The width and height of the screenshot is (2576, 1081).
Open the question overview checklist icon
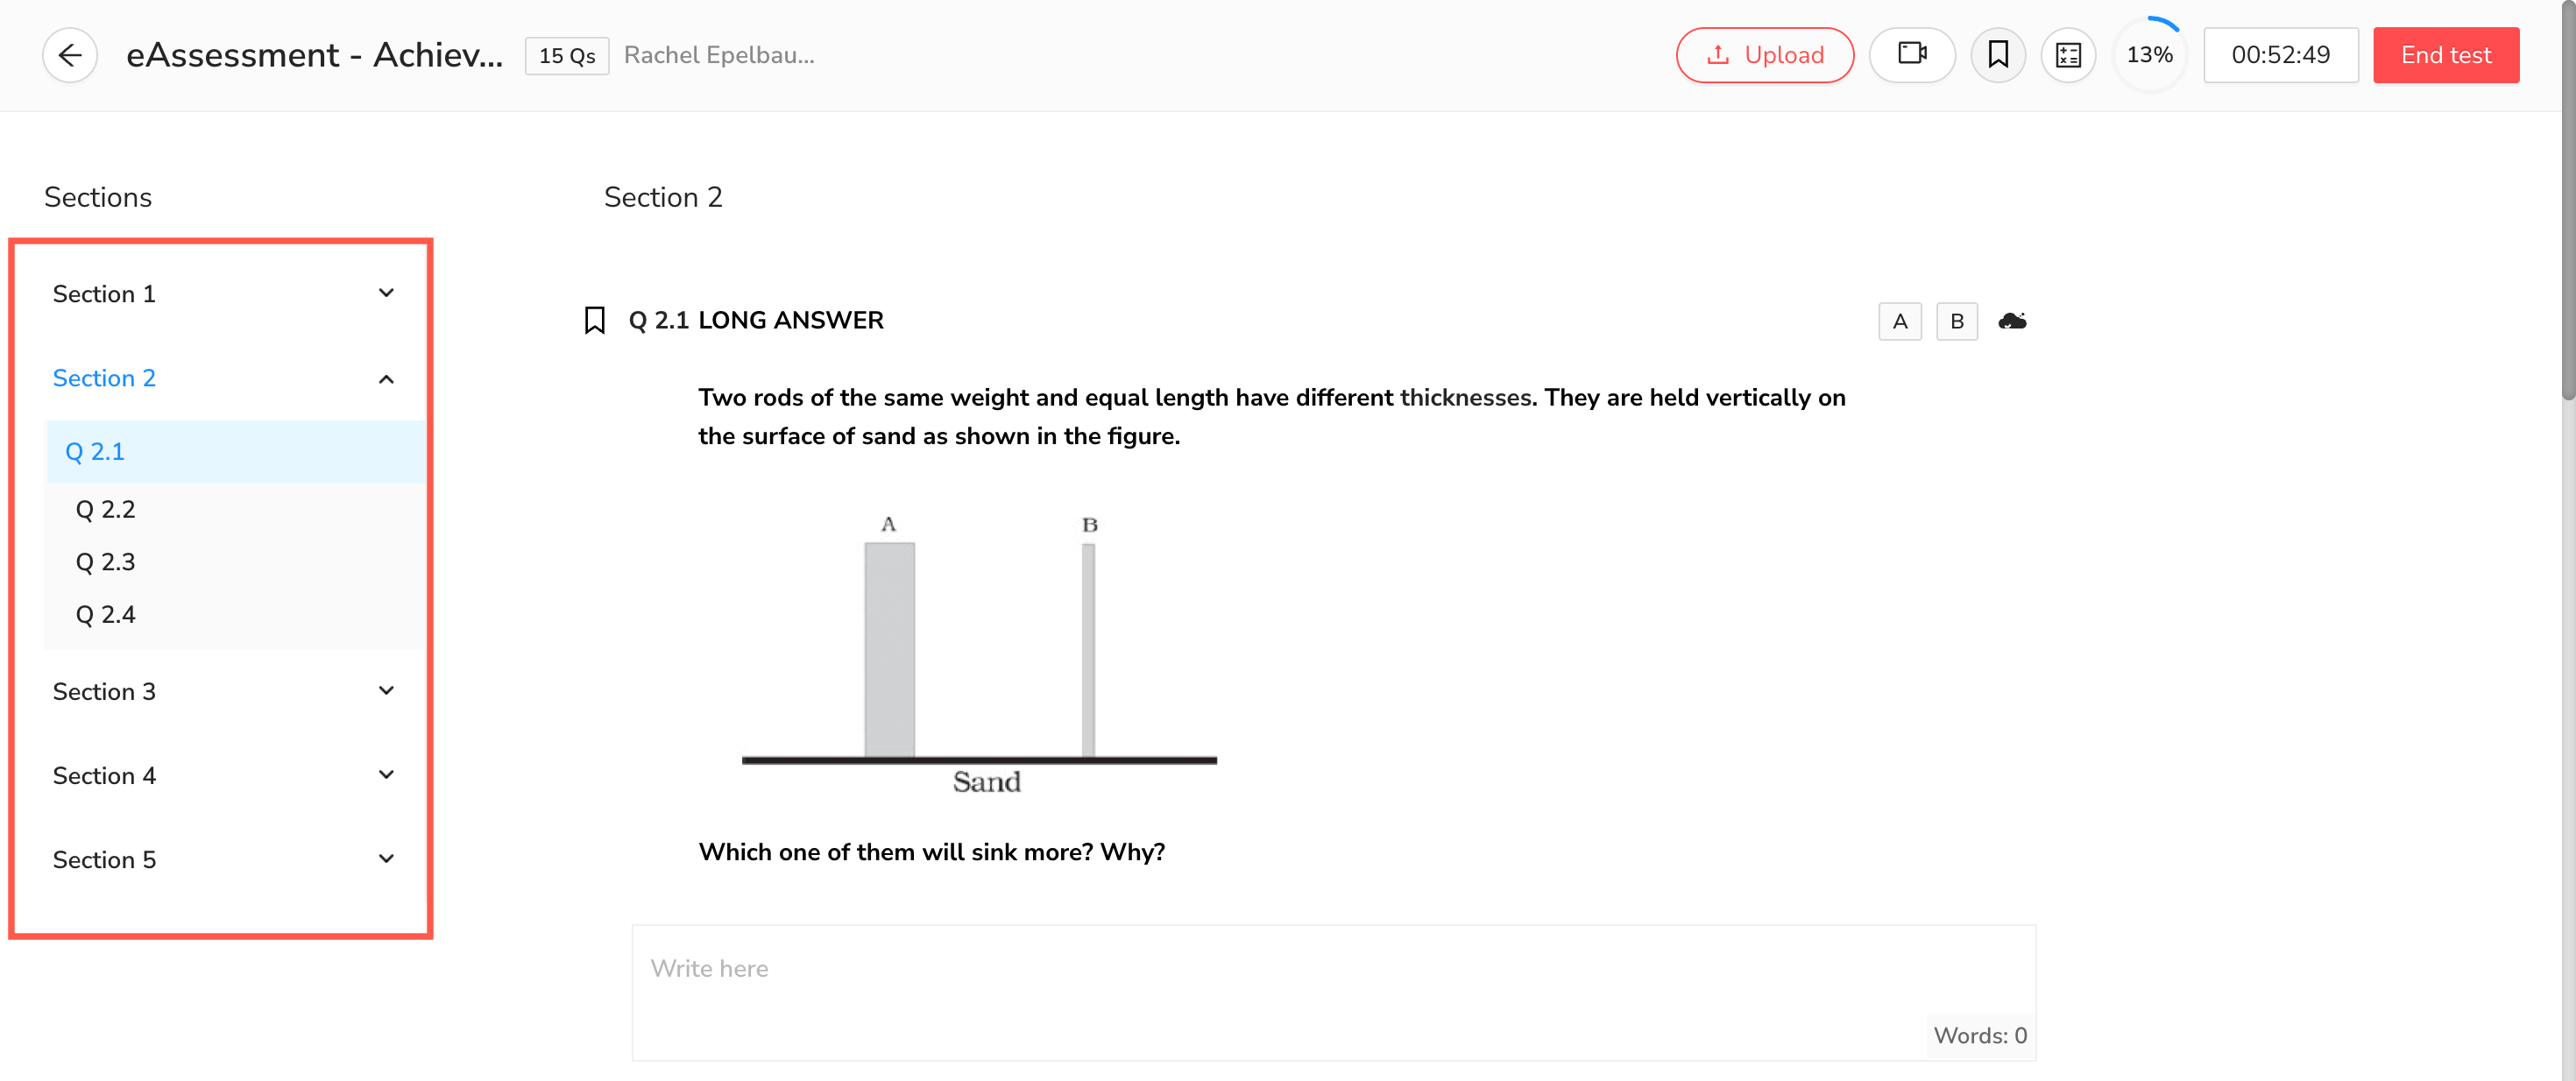[x=2068, y=55]
